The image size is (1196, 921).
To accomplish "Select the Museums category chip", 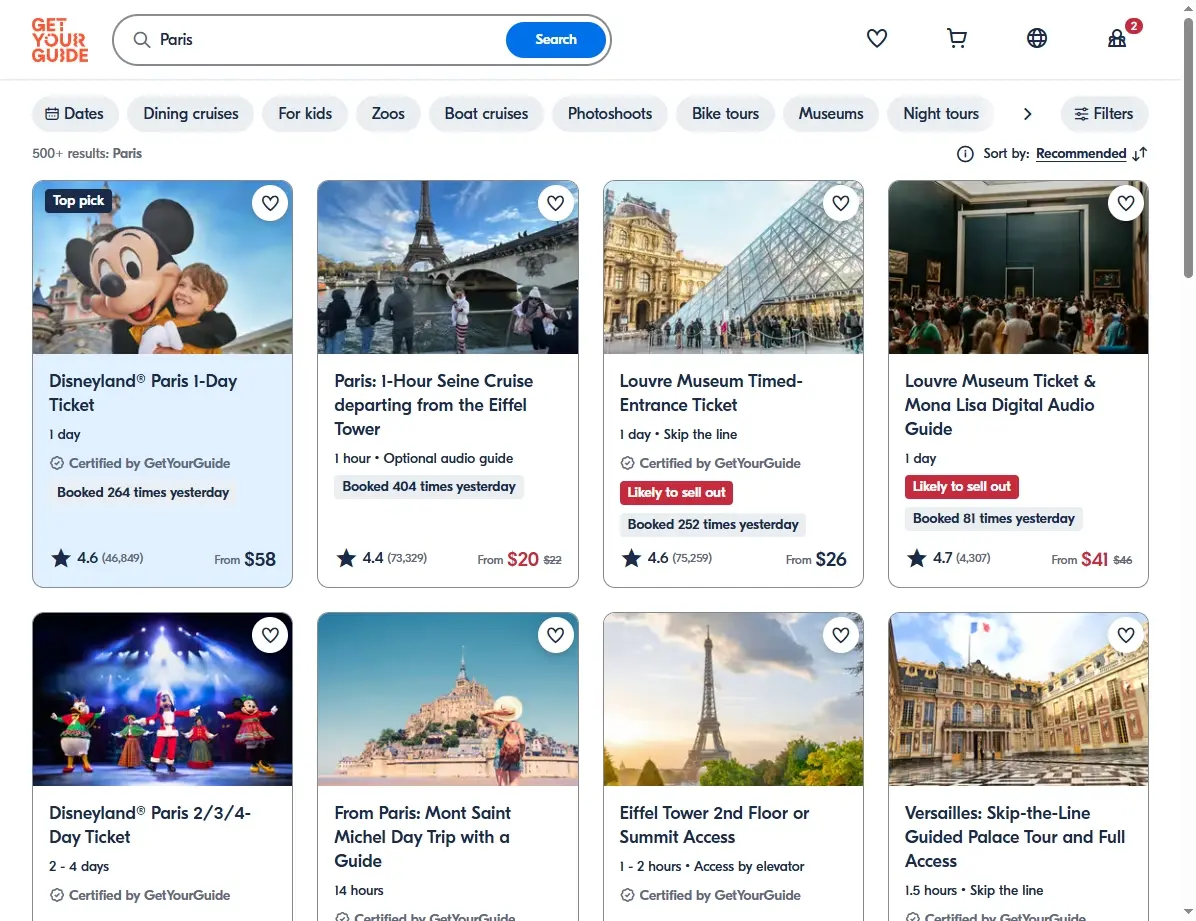I will click(x=831, y=114).
